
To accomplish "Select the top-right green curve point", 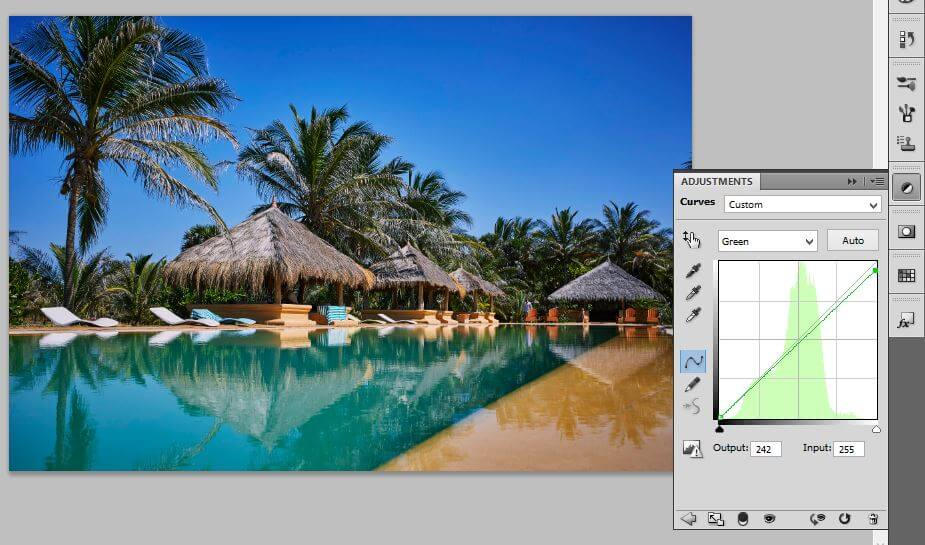I will click(x=875, y=270).
